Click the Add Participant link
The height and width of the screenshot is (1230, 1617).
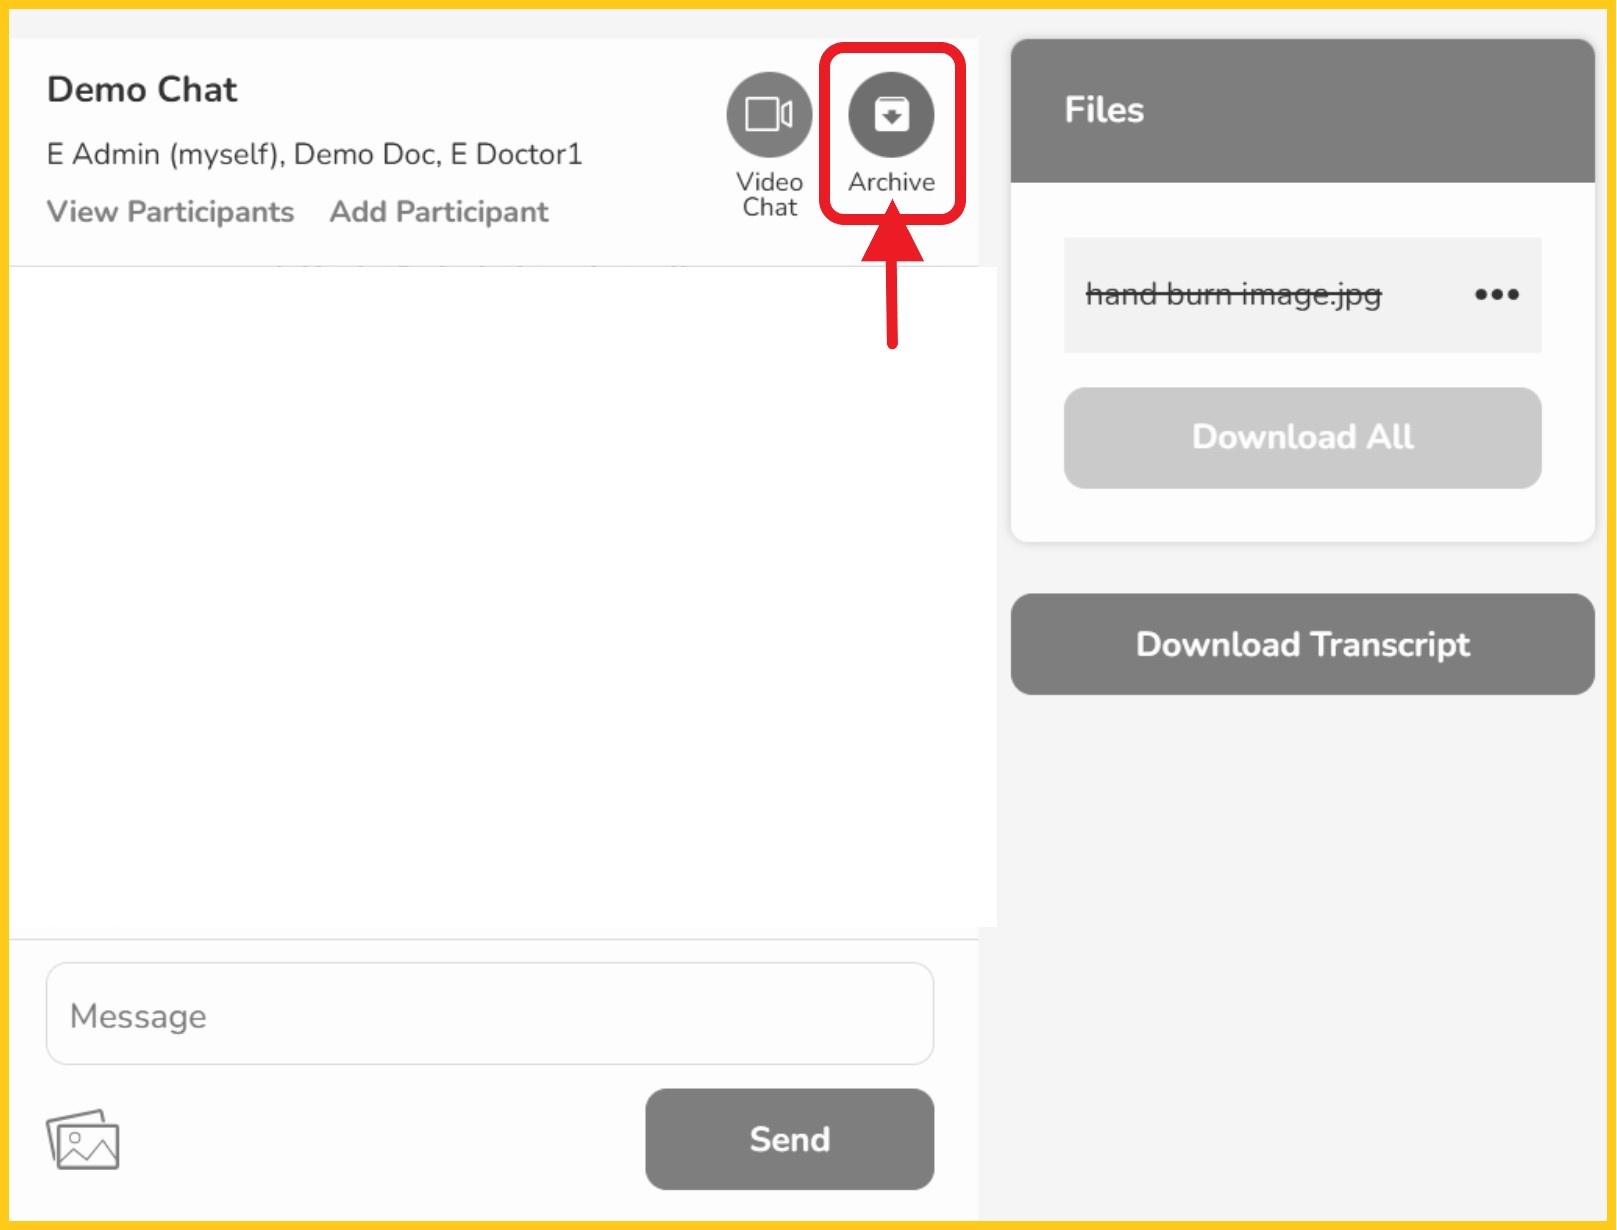[x=439, y=212]
